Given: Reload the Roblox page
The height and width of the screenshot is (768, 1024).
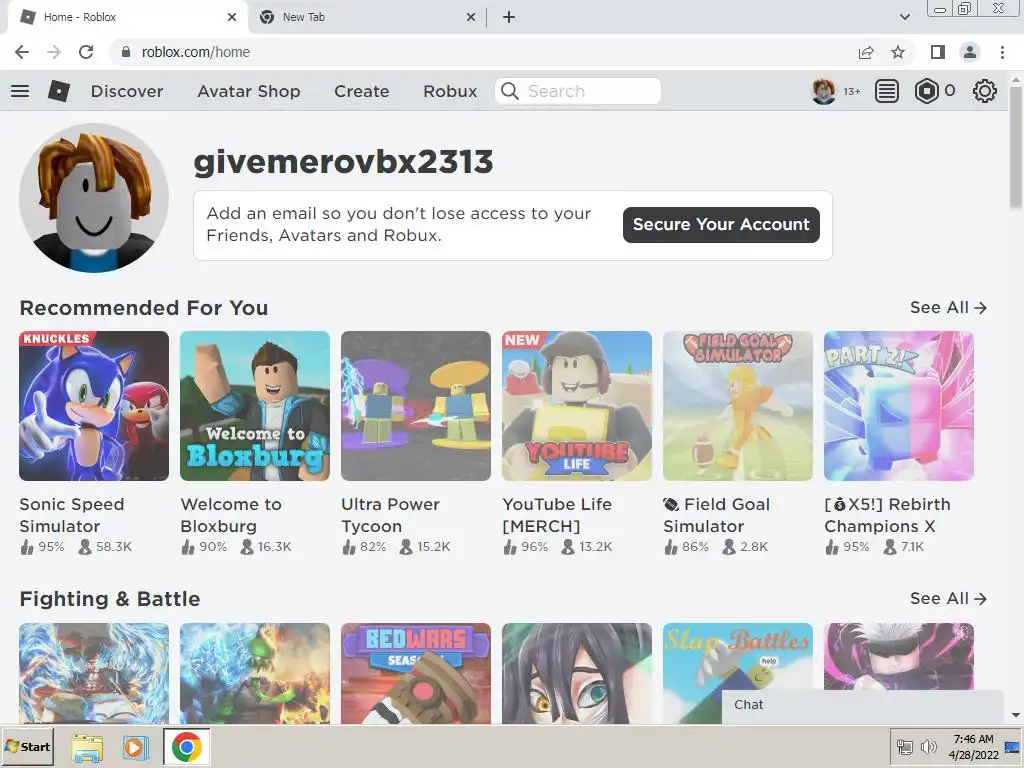Looking at the screenshot, I should [86, 52].
